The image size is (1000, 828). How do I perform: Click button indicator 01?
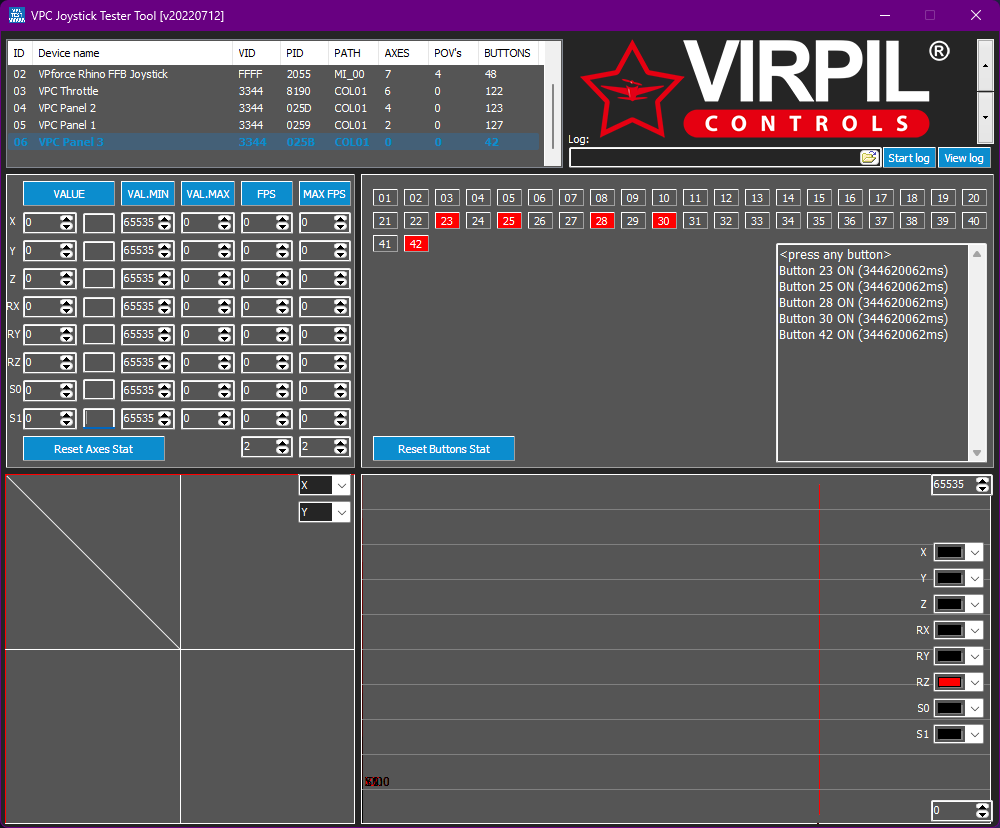pyautogui.click(x=385, y=198)
